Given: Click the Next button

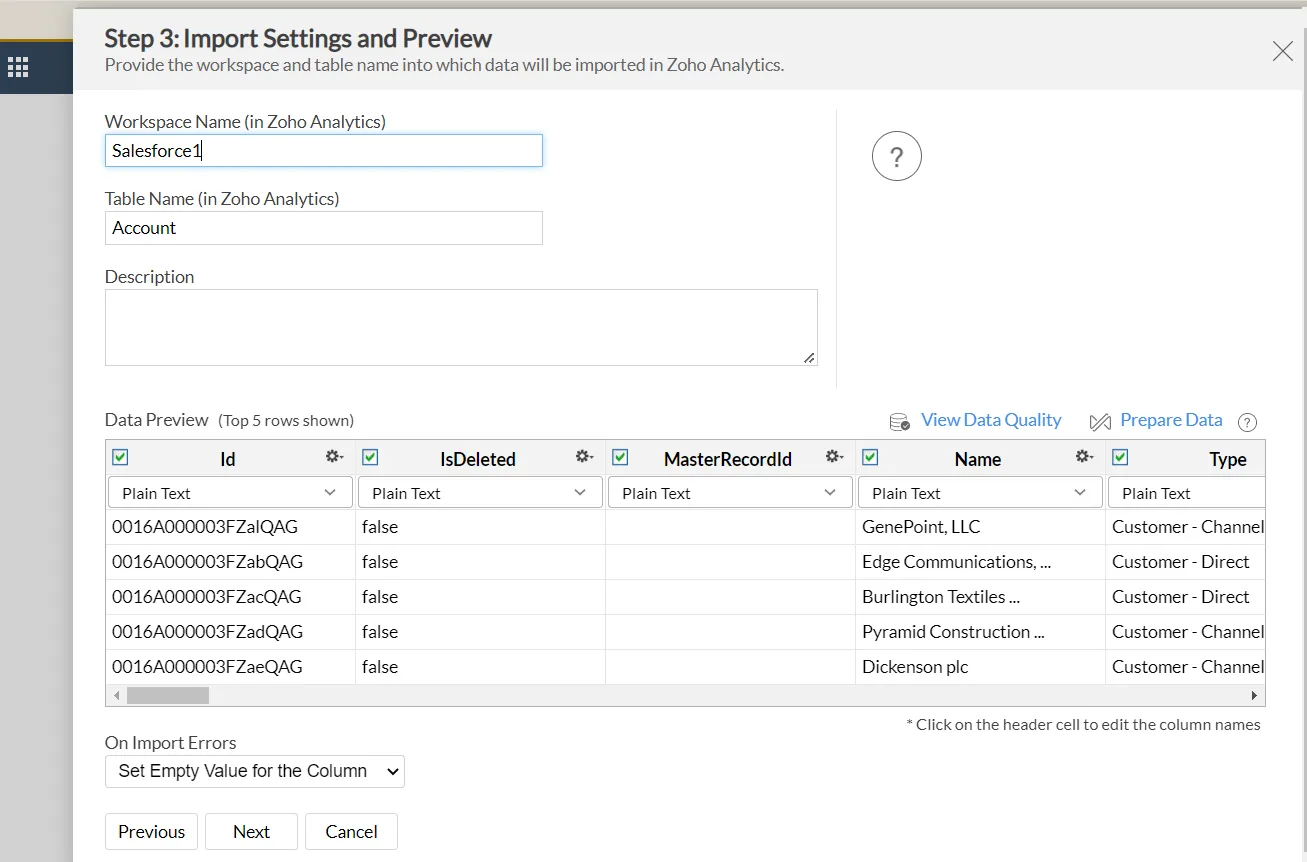Looking at the screenshot, I should click(x=251, y=831).
